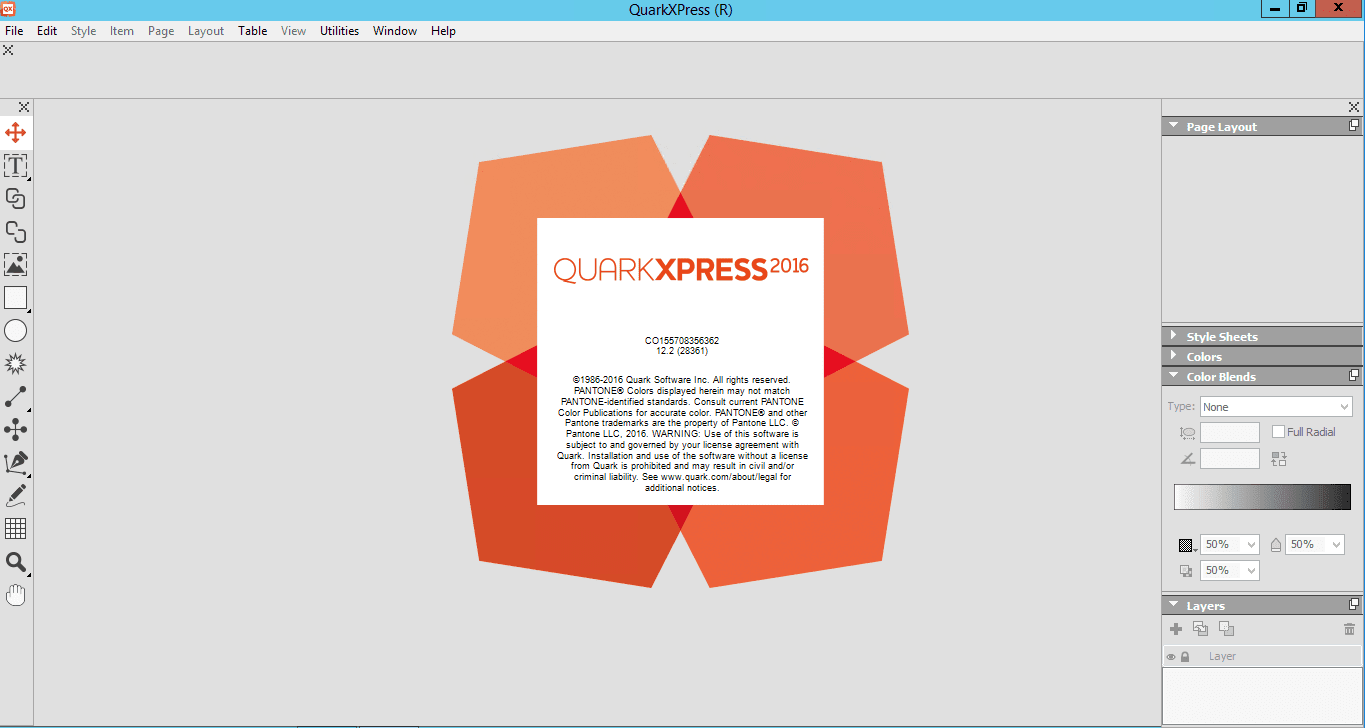The height and width of the screenshot is (728, 1365).
Task: Open the Style menu
Action: (84, 31)
